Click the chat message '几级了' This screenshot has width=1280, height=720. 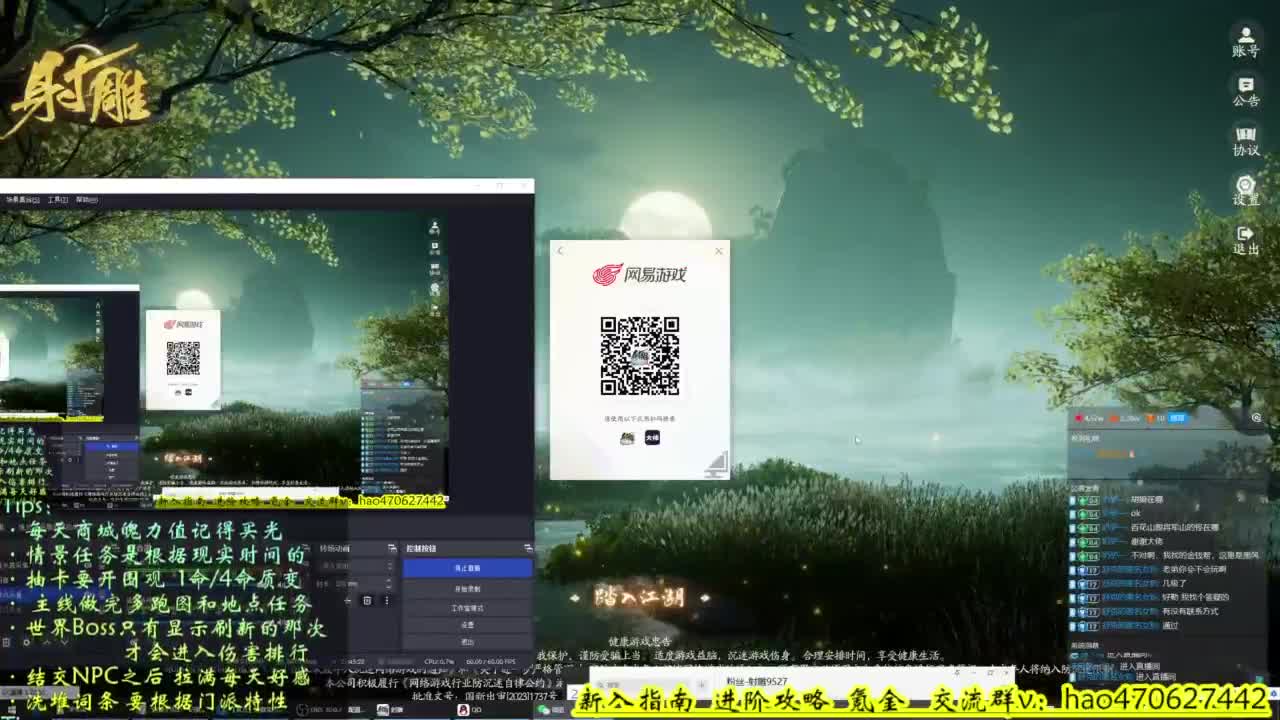click(x=1173, y=583)
